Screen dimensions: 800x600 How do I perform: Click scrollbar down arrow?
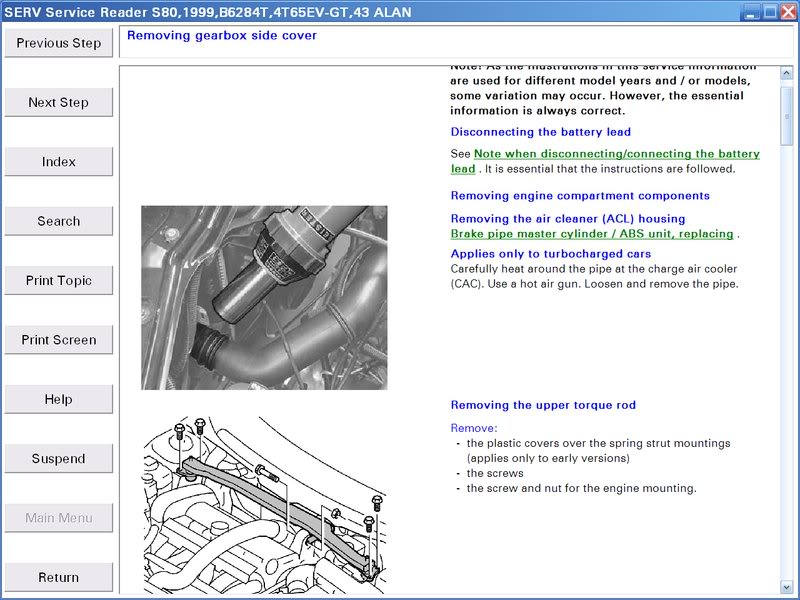[x=786, y=587]
